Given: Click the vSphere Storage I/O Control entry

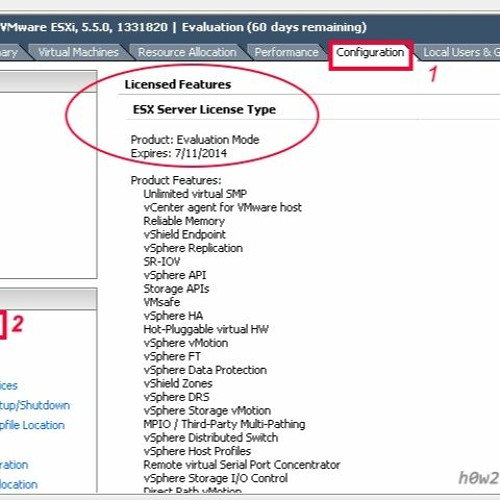Looking at the screenshot, I should coord(215,478).
